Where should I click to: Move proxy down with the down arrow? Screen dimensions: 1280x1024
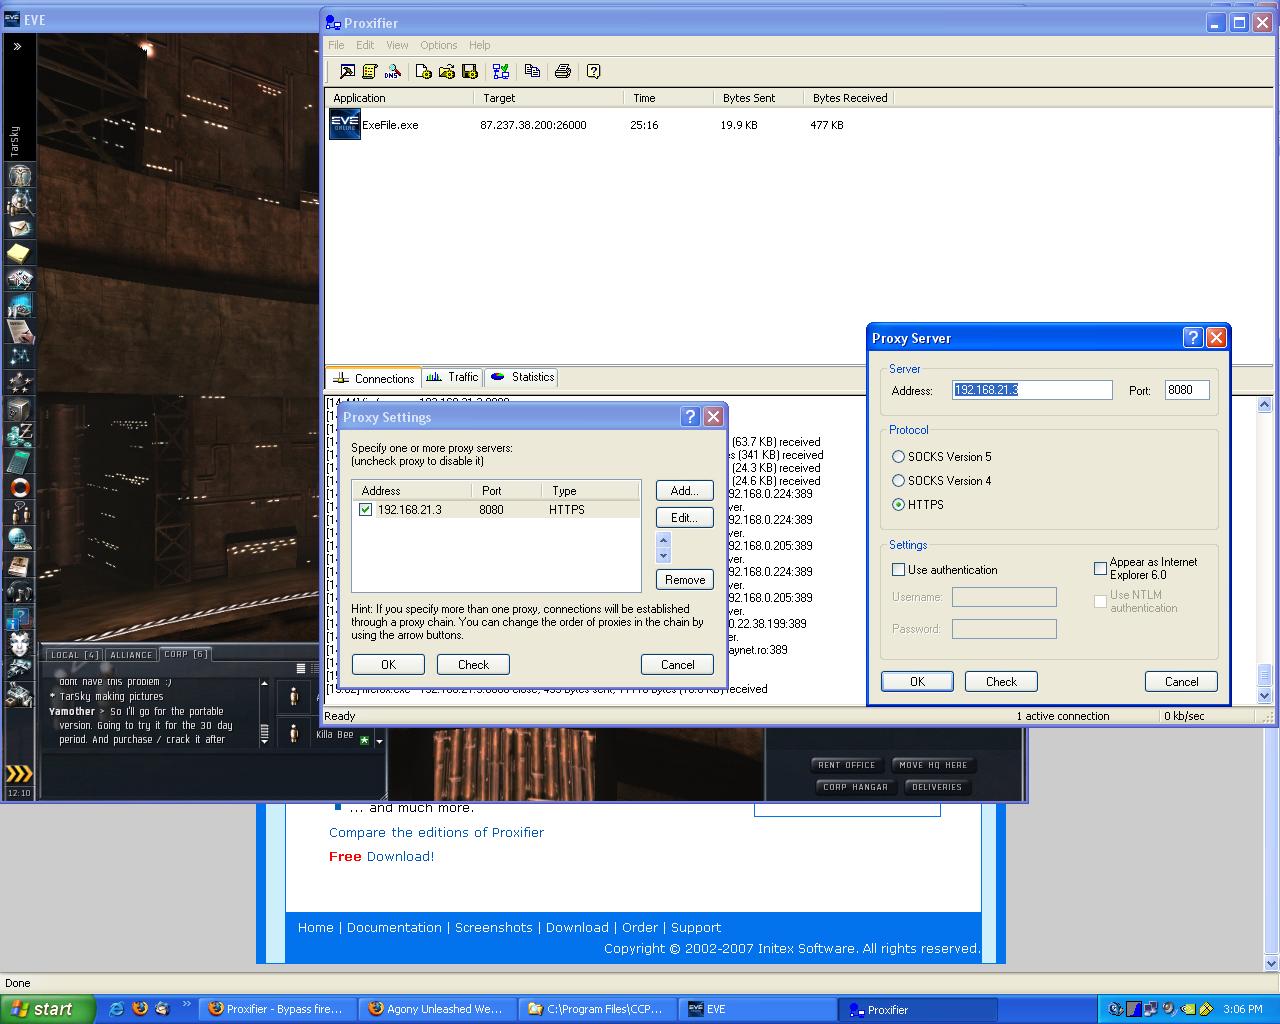coord(663,555)
